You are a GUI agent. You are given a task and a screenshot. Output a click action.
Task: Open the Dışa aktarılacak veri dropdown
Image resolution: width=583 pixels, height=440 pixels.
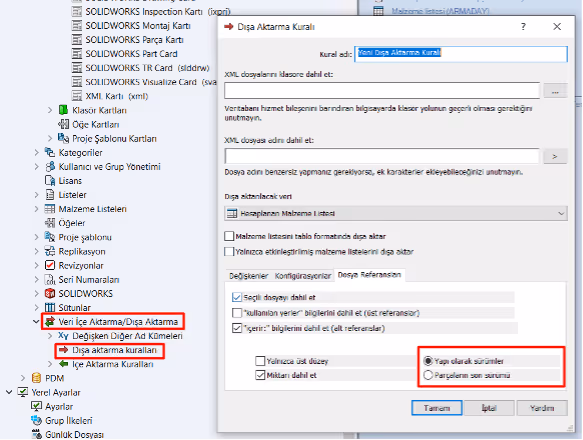396,213
